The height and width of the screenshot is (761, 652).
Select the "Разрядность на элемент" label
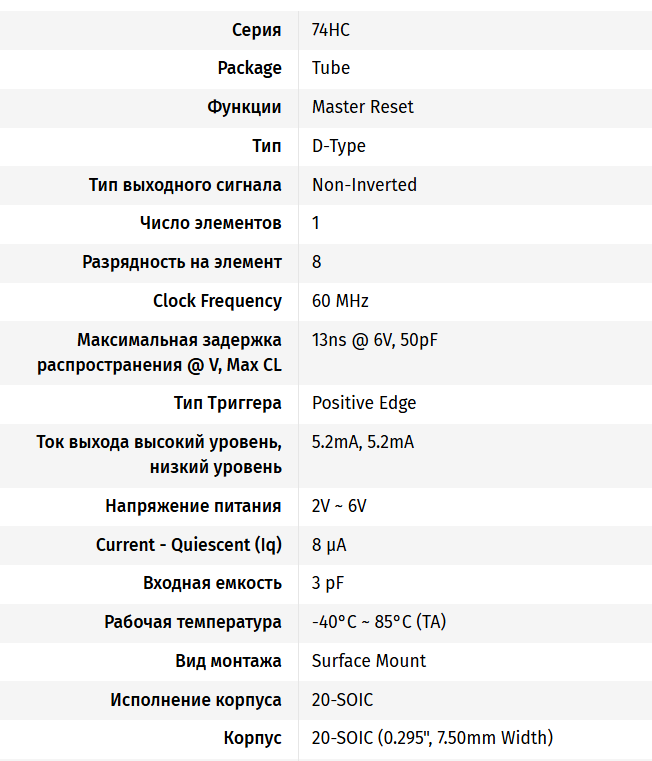tap(182, 262)
